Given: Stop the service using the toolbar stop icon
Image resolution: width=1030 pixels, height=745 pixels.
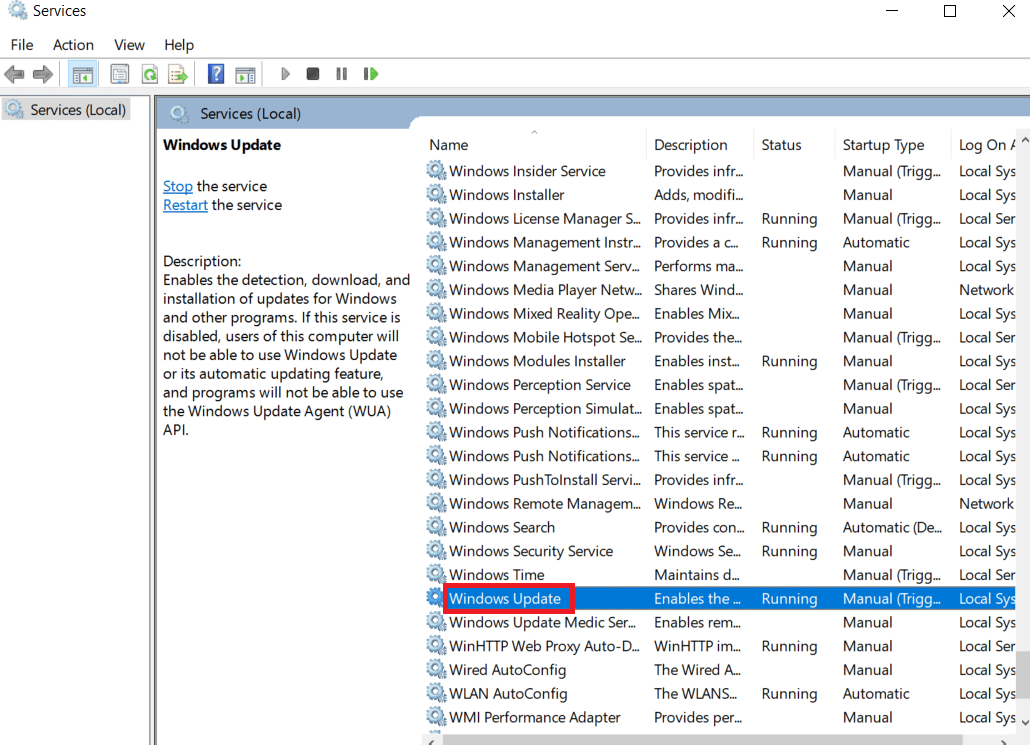Looking at the screenshot, I should (312, 73).
